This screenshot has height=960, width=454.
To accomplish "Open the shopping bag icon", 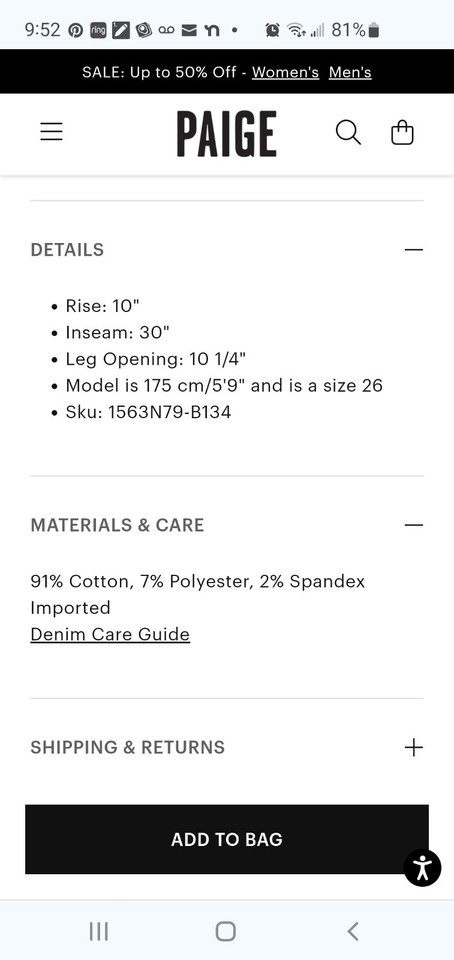I will coord(402,132).
